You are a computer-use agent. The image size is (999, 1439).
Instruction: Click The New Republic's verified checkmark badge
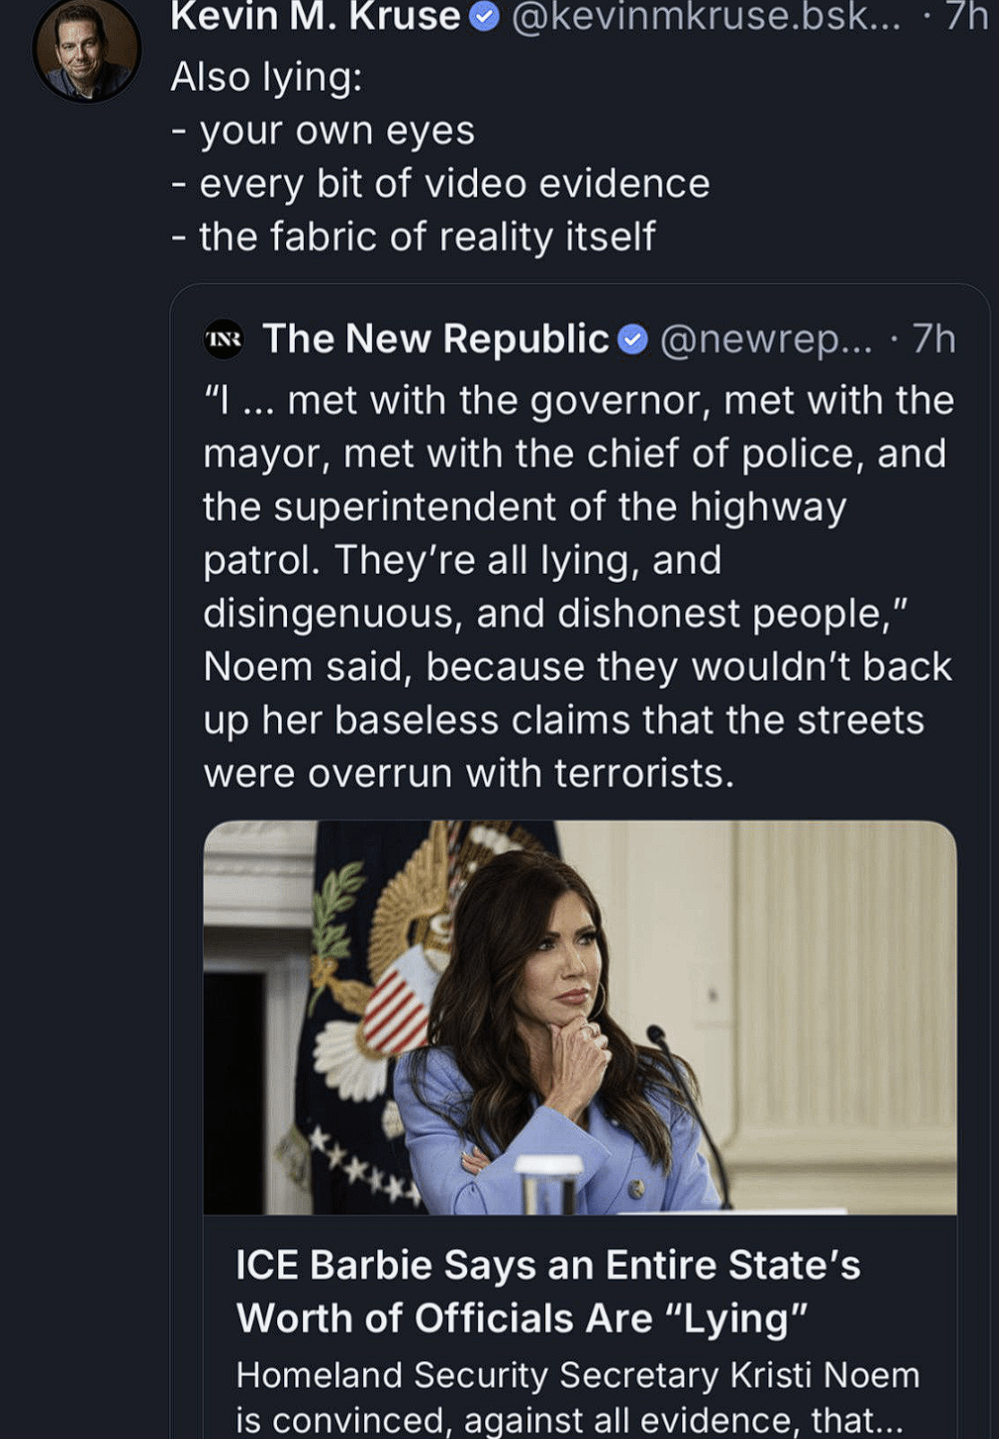coord(632,340)
